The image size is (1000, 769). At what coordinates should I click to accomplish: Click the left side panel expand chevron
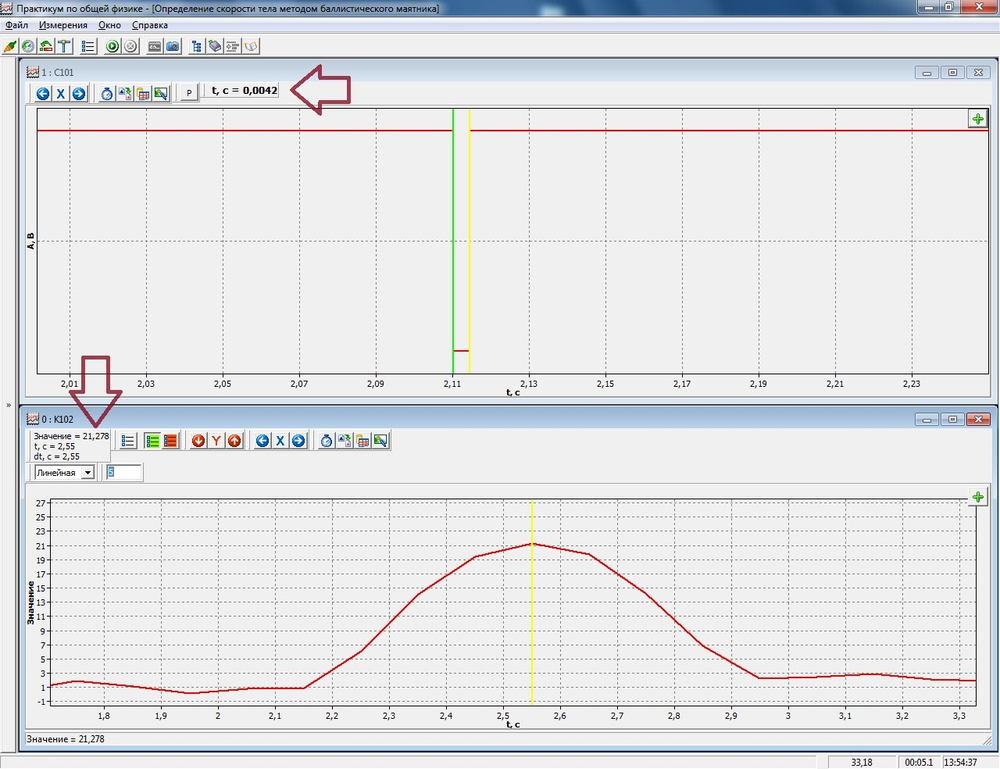(x=9, y=408)
